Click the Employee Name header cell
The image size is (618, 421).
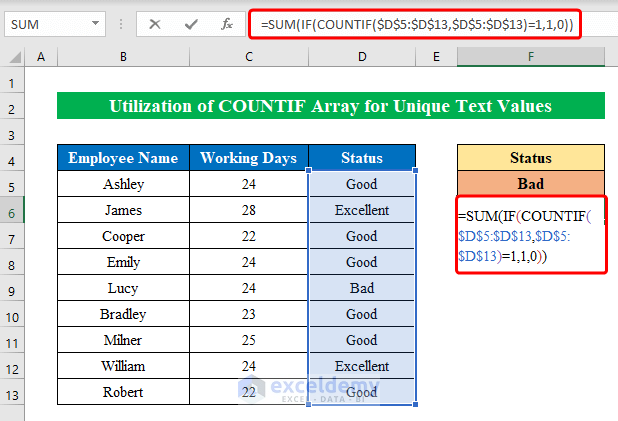[122, 158]
